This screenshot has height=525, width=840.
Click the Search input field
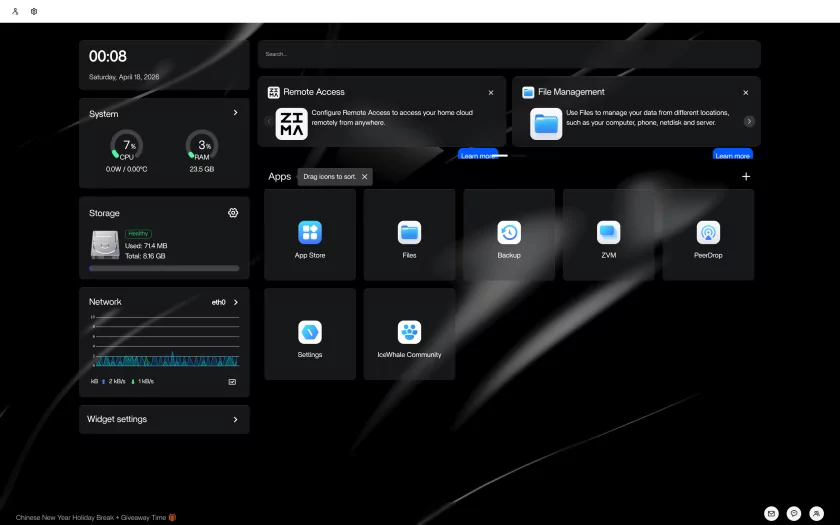tap(508, 54)
